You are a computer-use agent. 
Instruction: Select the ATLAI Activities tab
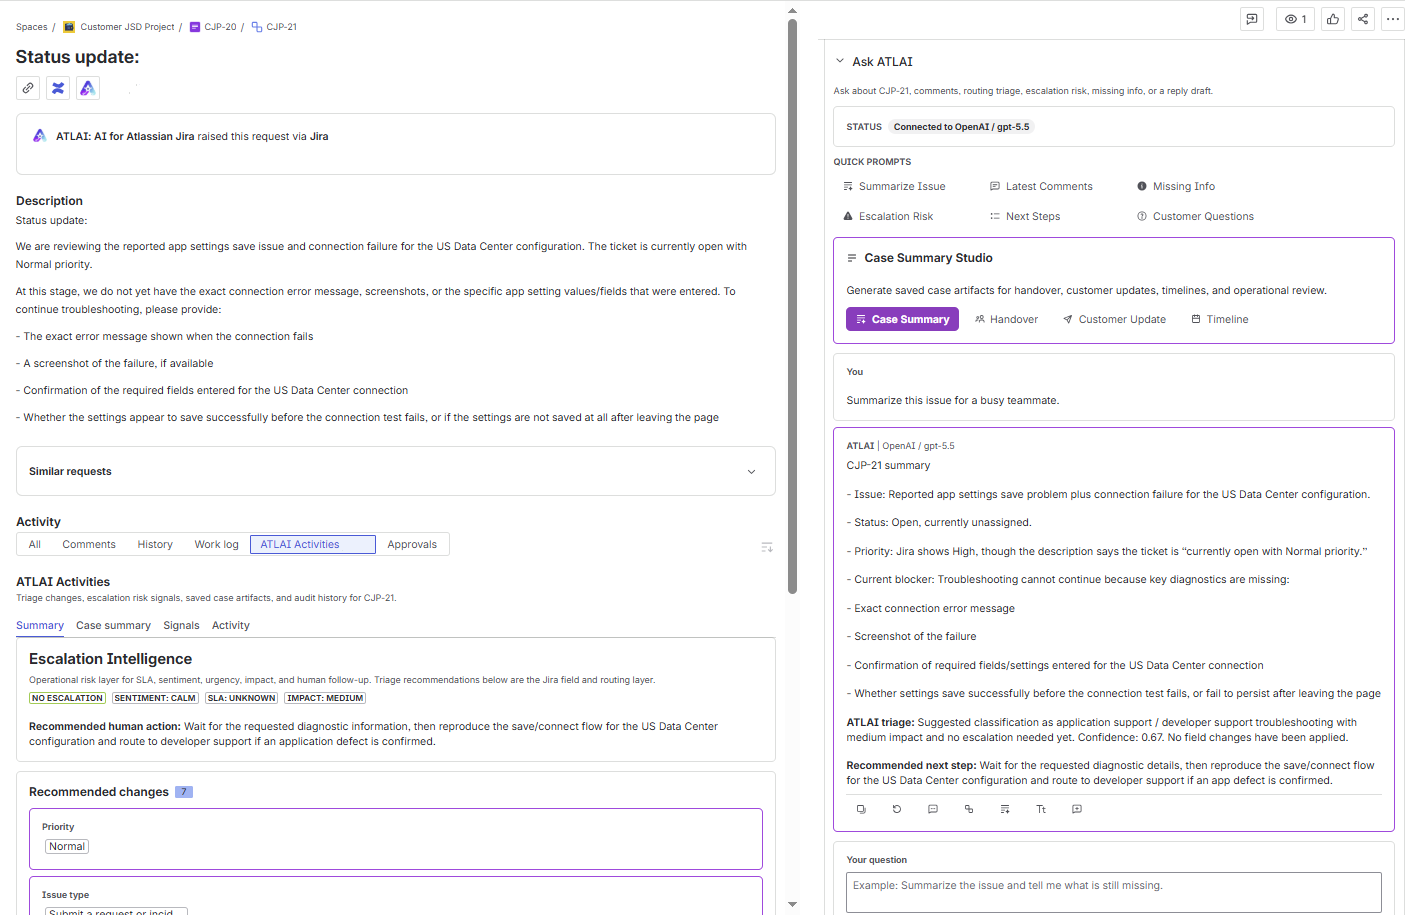312,544
